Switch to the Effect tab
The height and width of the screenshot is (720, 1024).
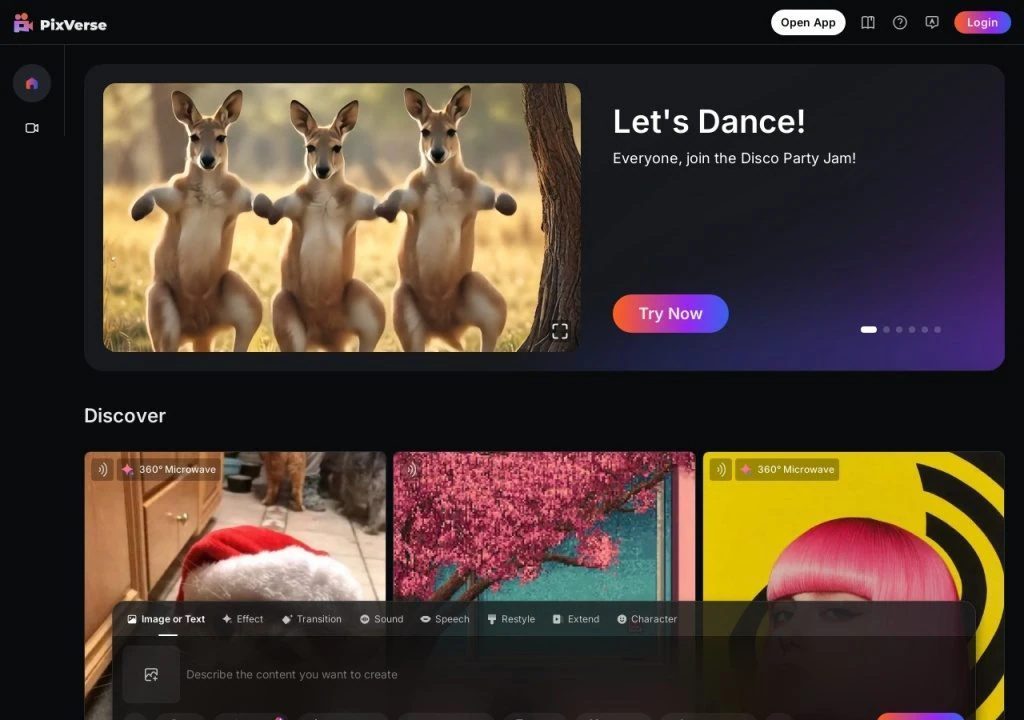point(243,619)
